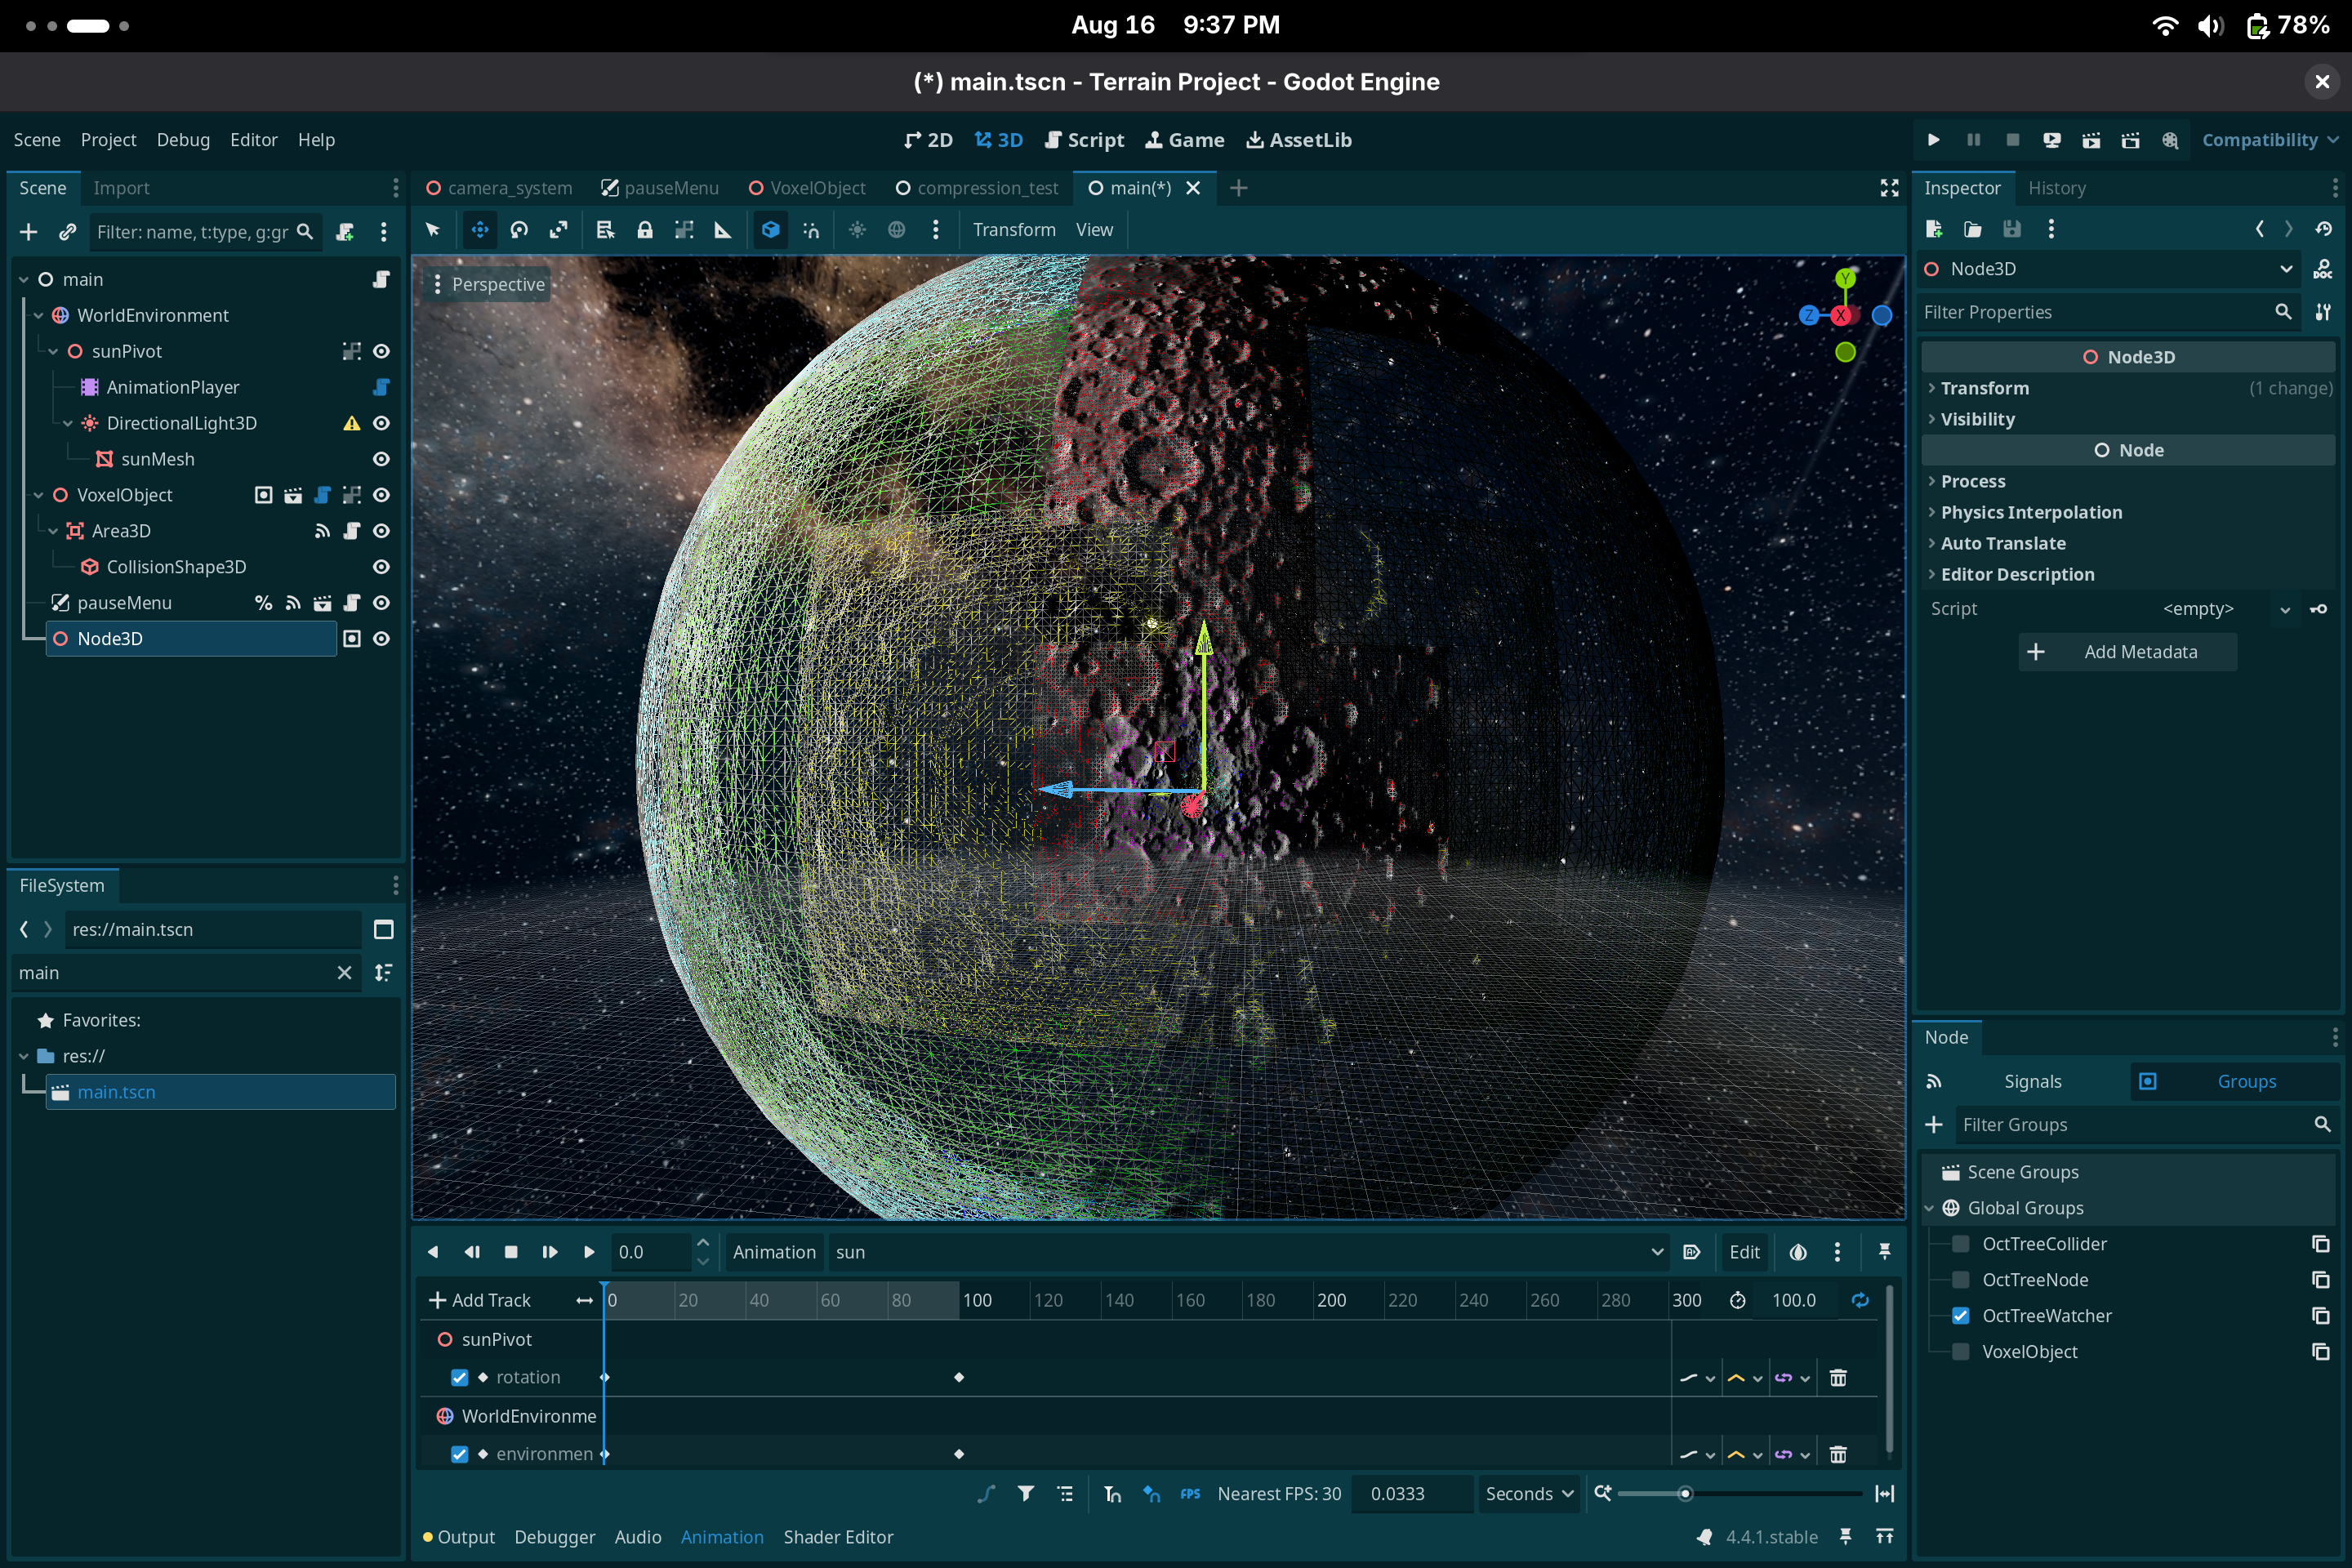Open the Debug menu
The image size is (2352, 1568).
(183, 140)
